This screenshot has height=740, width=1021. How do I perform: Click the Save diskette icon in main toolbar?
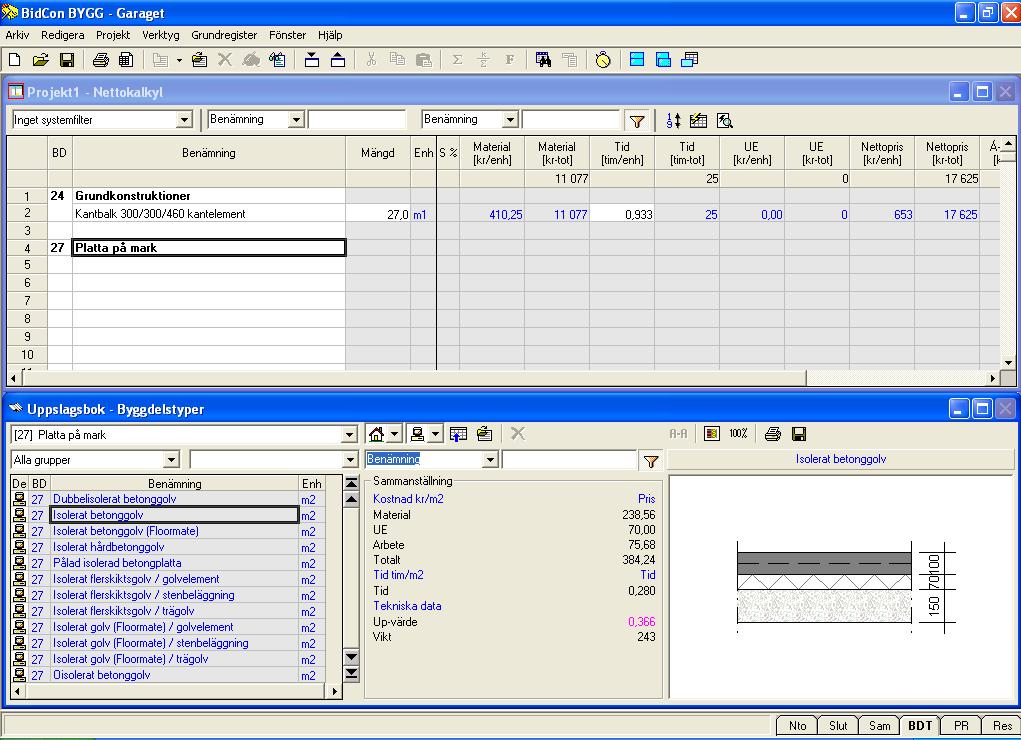pyautogui.click(x=66, y=60)
